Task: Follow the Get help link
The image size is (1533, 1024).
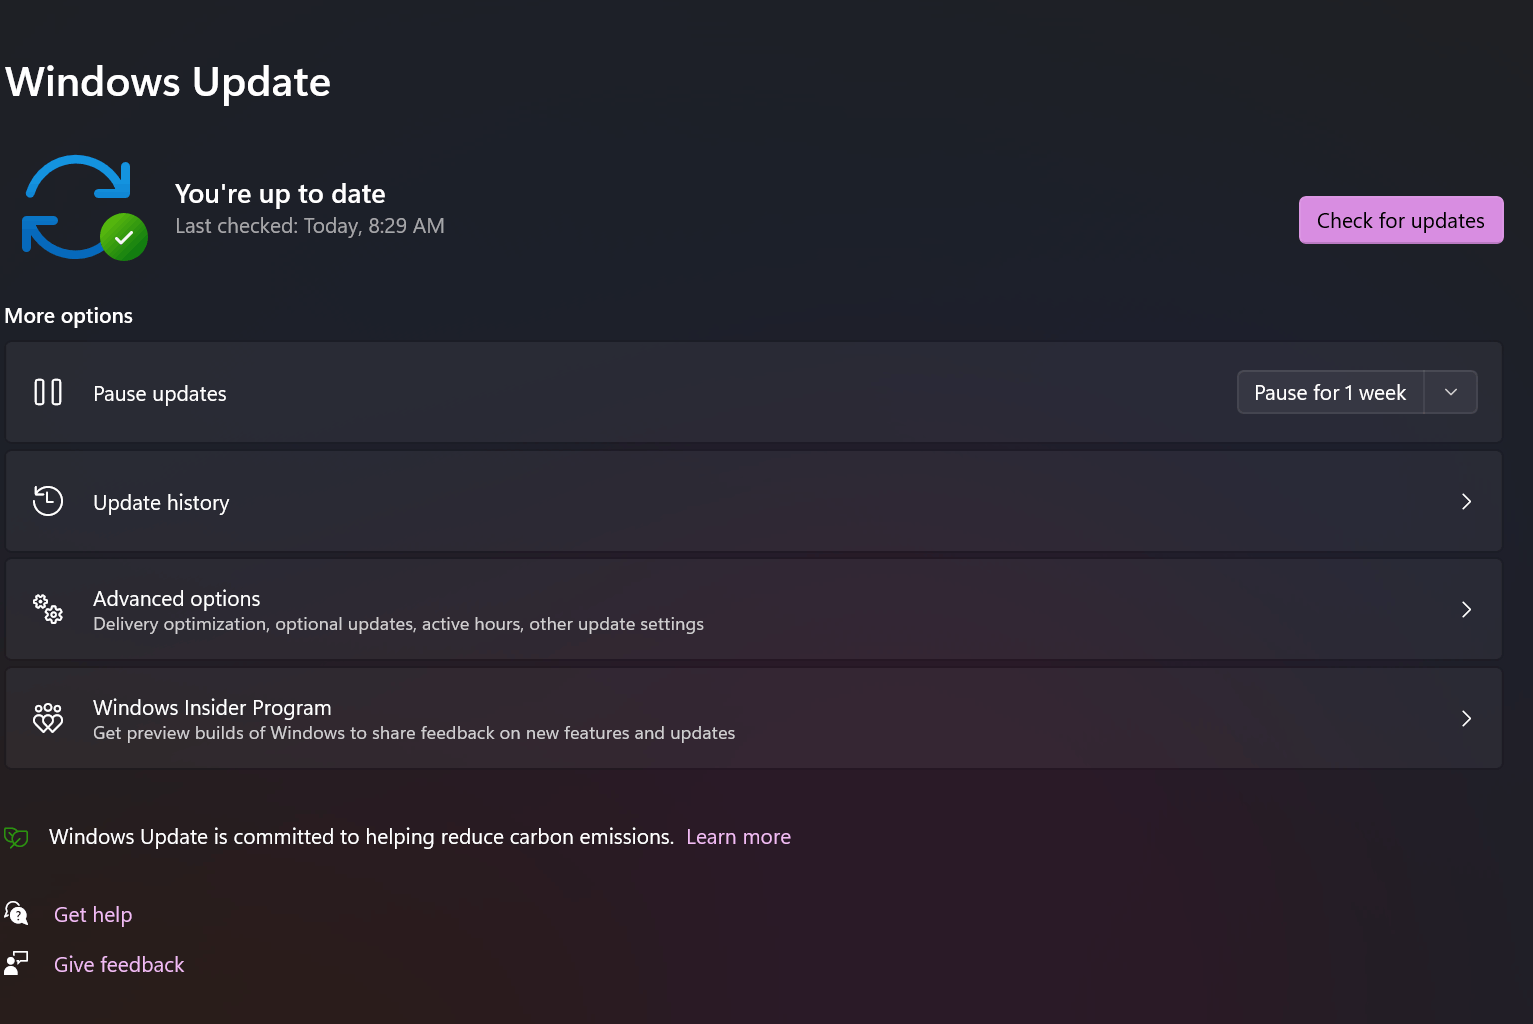Action: pyautogui.click(x=93, y=915)
